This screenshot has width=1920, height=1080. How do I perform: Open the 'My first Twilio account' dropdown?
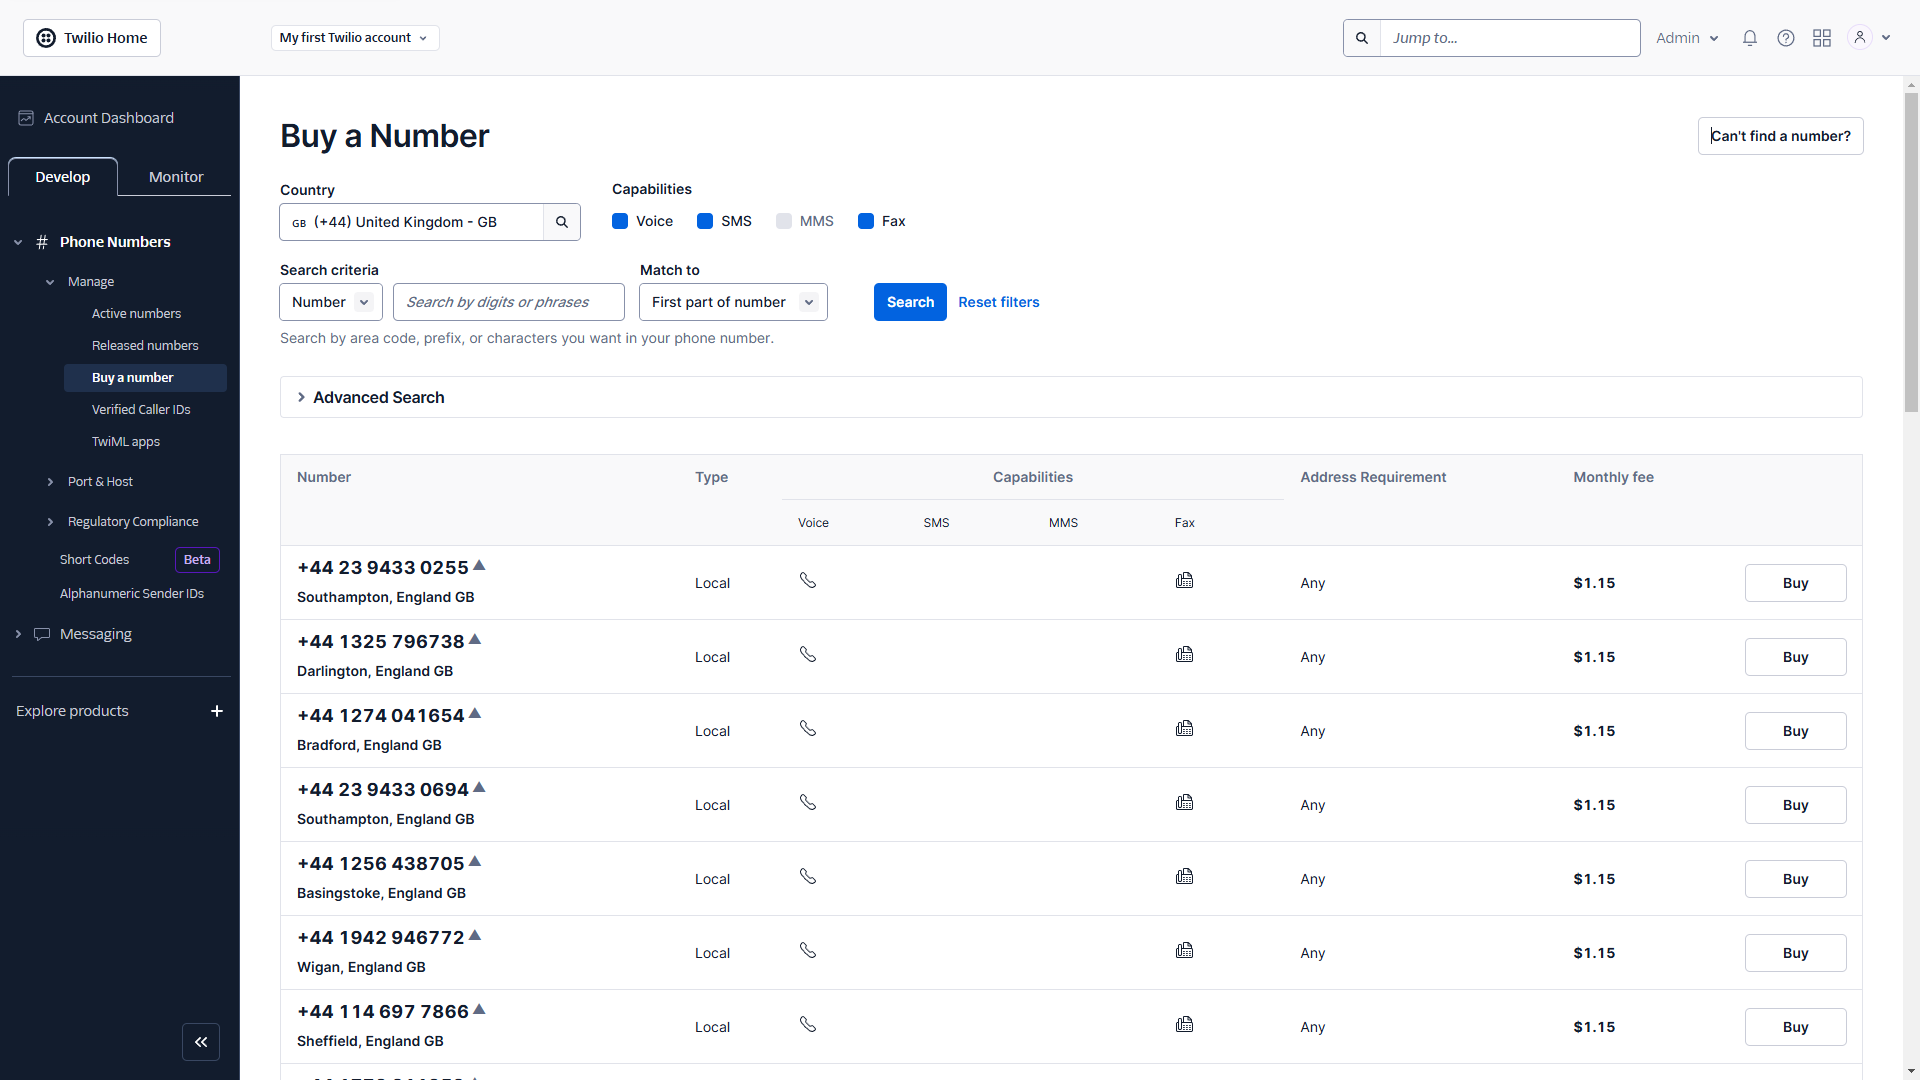[x=354, y=37]
